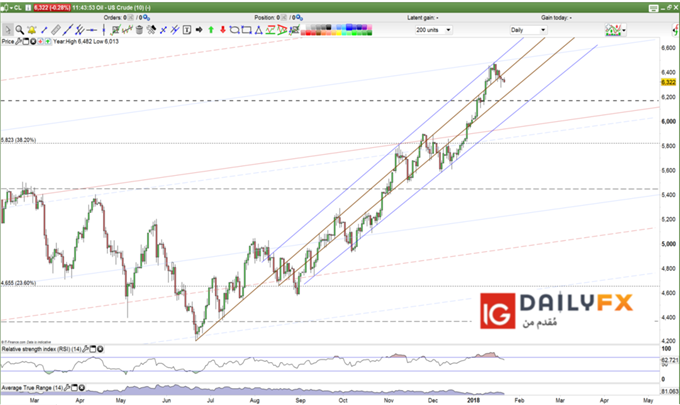
Task: Insert a black right arrow marker
Action: pyautogui.click(x=199, y=30)
